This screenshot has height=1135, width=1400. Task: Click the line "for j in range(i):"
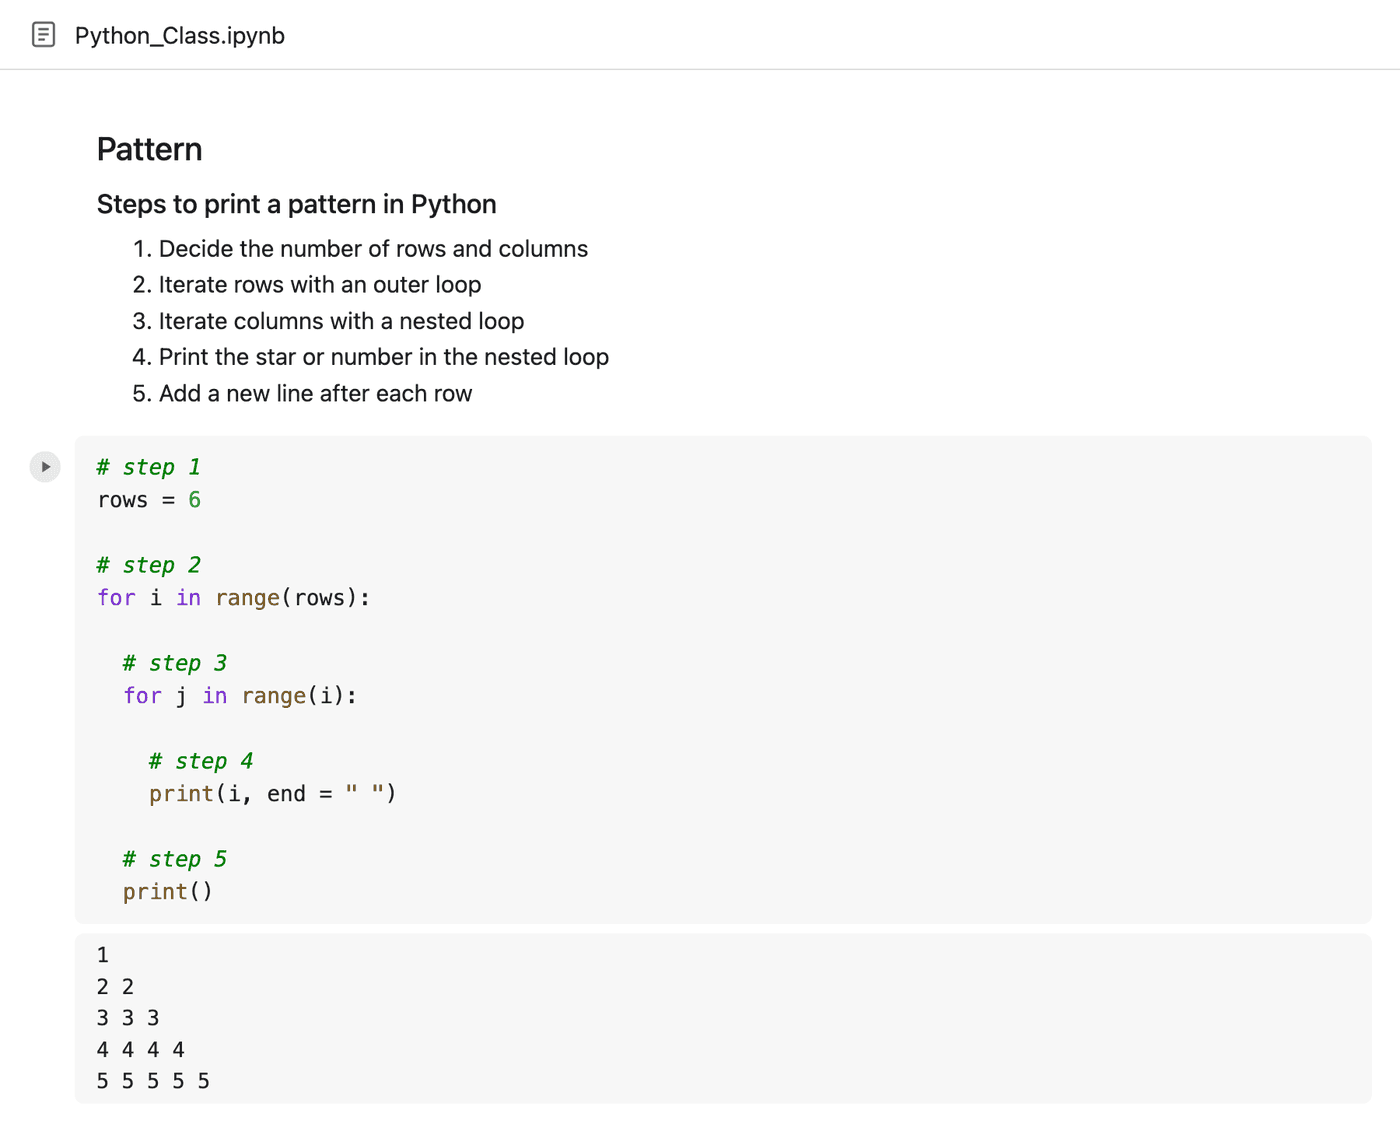240,696
